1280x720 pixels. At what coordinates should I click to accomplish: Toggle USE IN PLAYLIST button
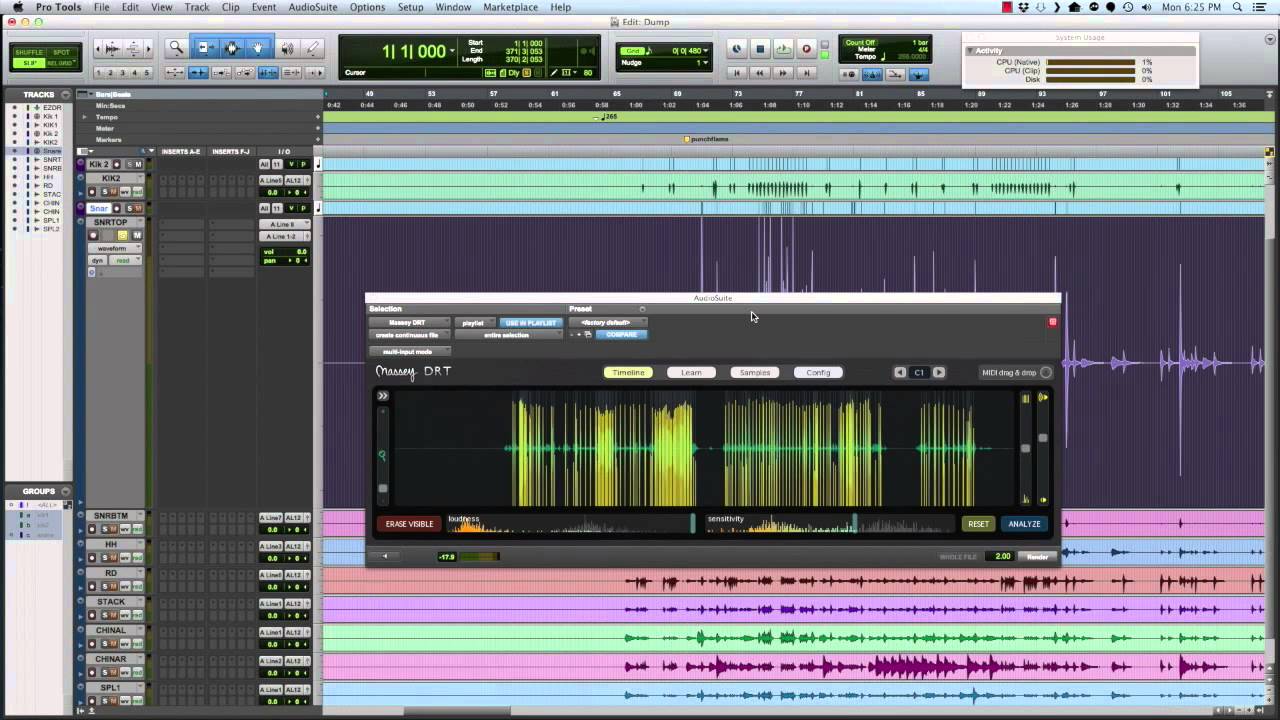pyautogui.click(x=530, y=323)
